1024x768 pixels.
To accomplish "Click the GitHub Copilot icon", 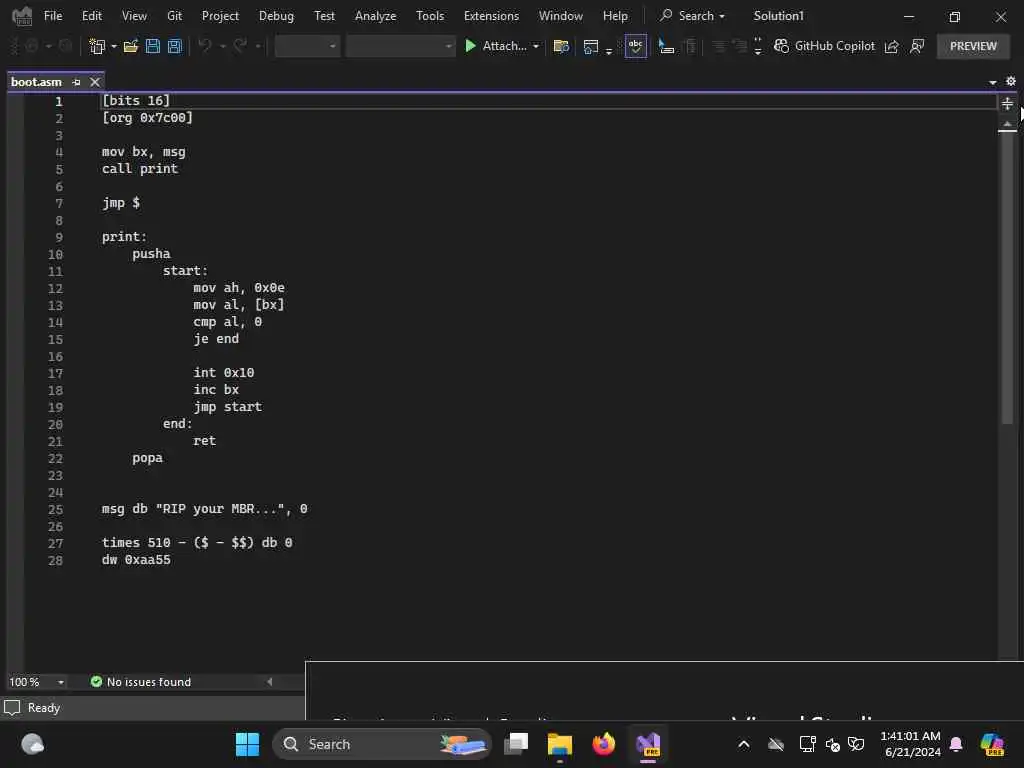I will pyautogui.click(x=781, y=46).
